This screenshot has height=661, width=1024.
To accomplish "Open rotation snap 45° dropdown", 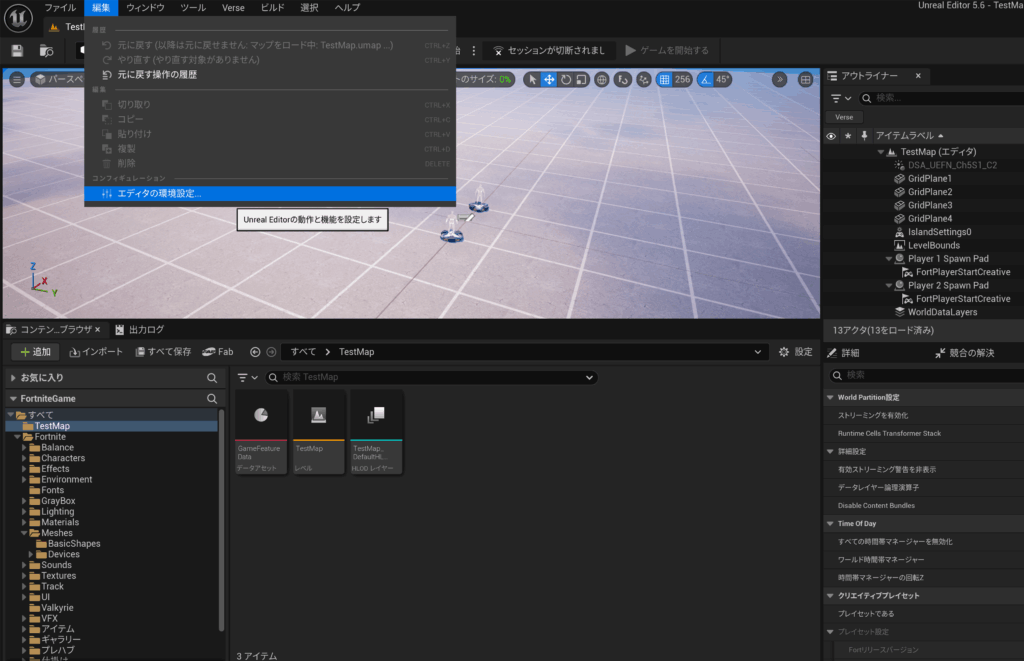I will (722, 80).
